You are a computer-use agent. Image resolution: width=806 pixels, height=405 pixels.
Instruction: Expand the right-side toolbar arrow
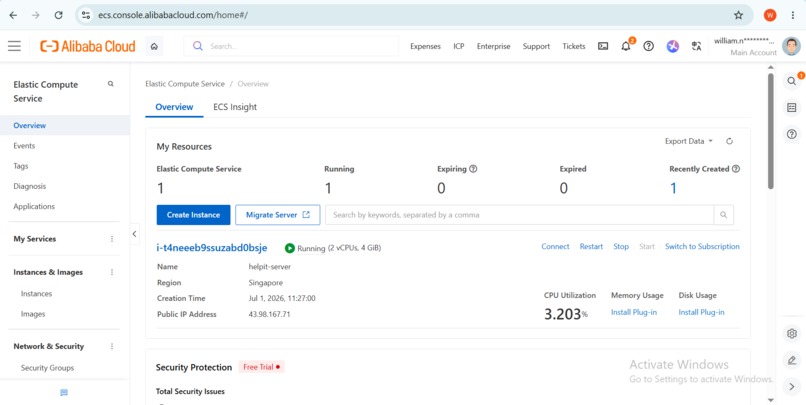[x=792, y=386]
